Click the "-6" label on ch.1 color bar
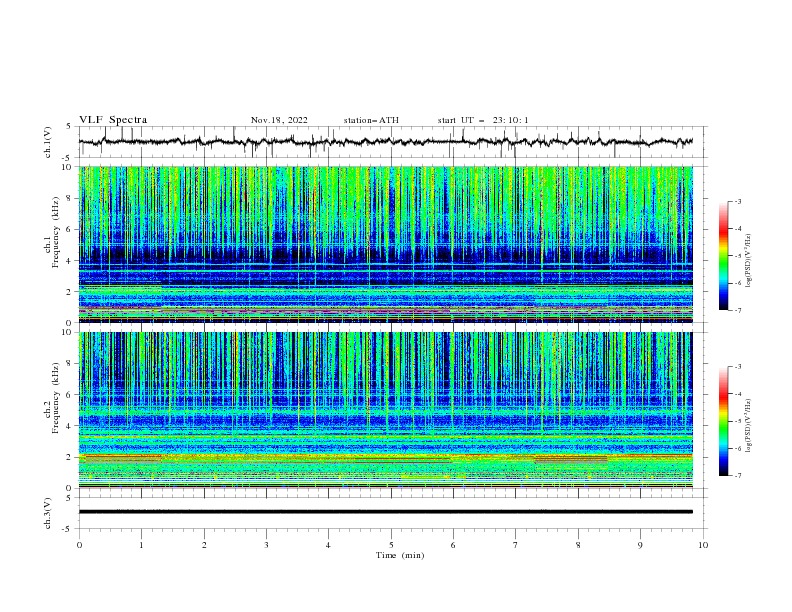The width and height of the screenshot is (792, 612). tap(738, 283)
